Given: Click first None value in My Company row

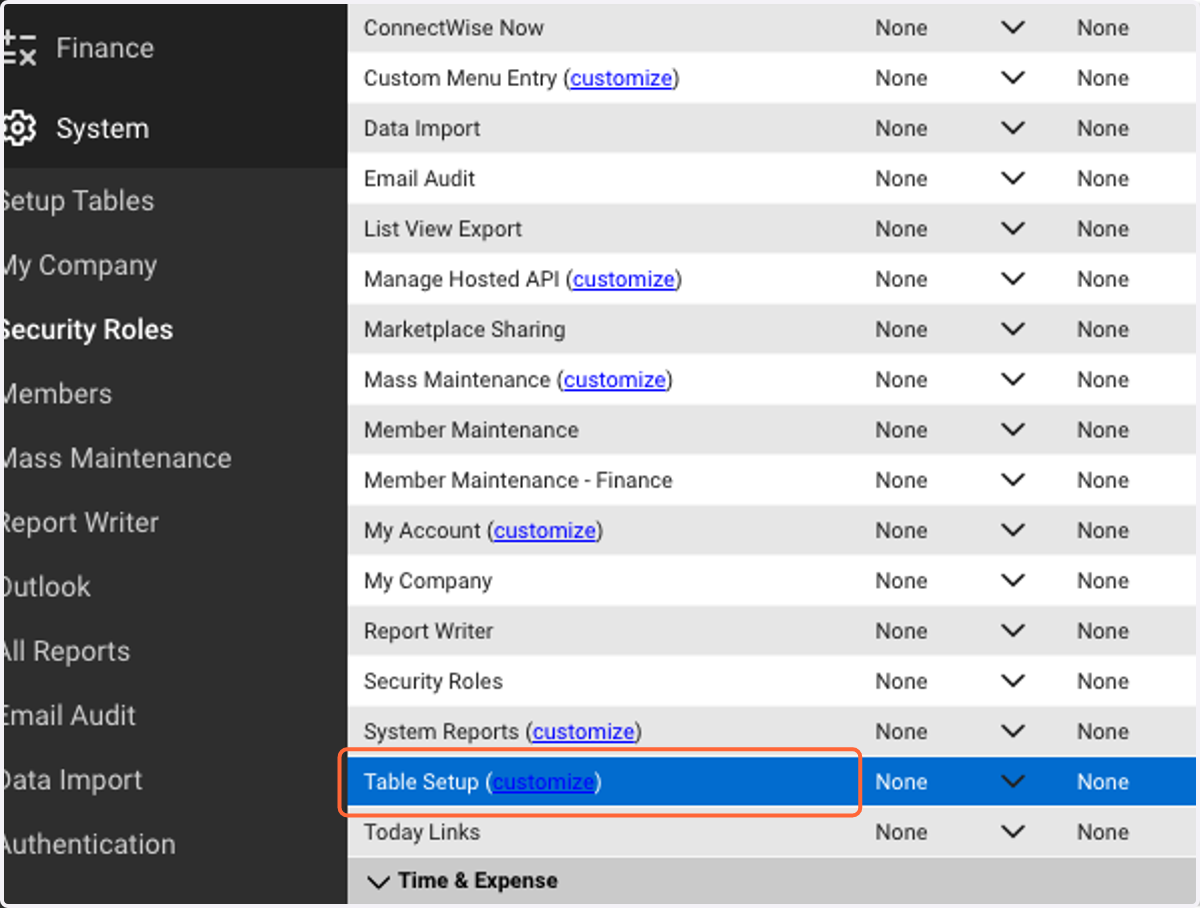Looking at the screenshot, I should (x=901, y=581).
